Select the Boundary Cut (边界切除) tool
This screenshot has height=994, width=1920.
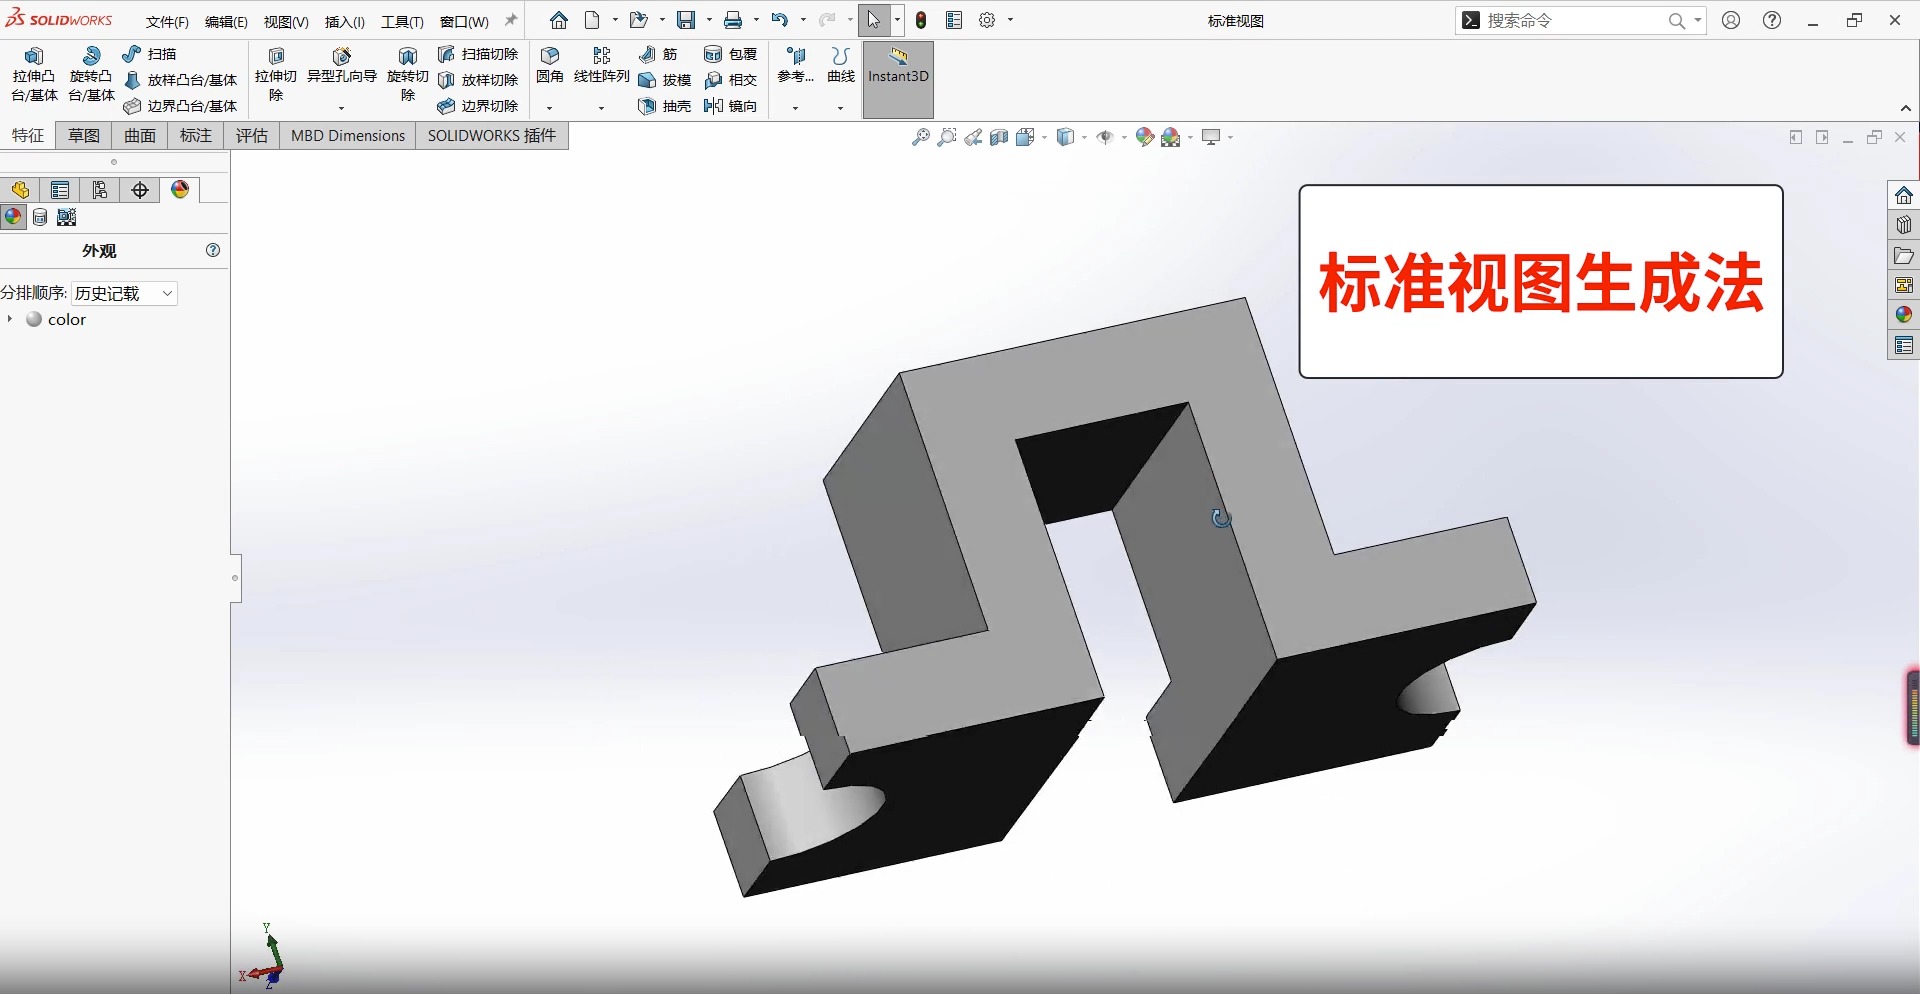(x=478, y=106)
